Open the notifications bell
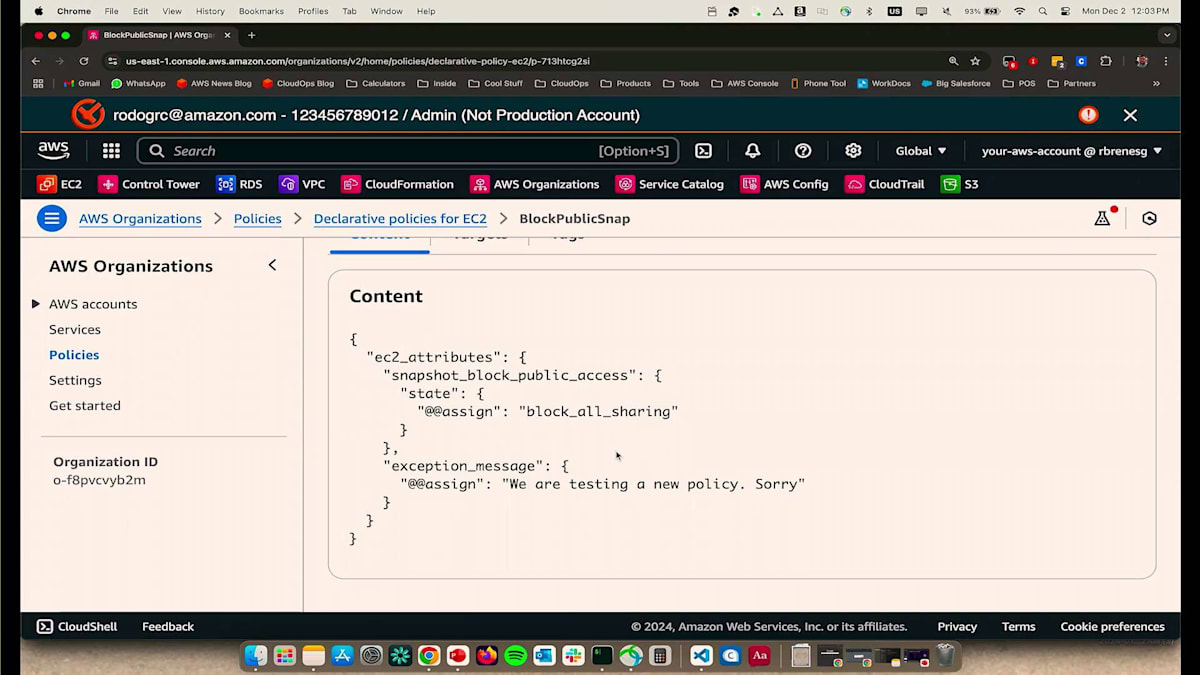Image resolution: width=1200 pixels, height=675 pixels. click(753, 151)
